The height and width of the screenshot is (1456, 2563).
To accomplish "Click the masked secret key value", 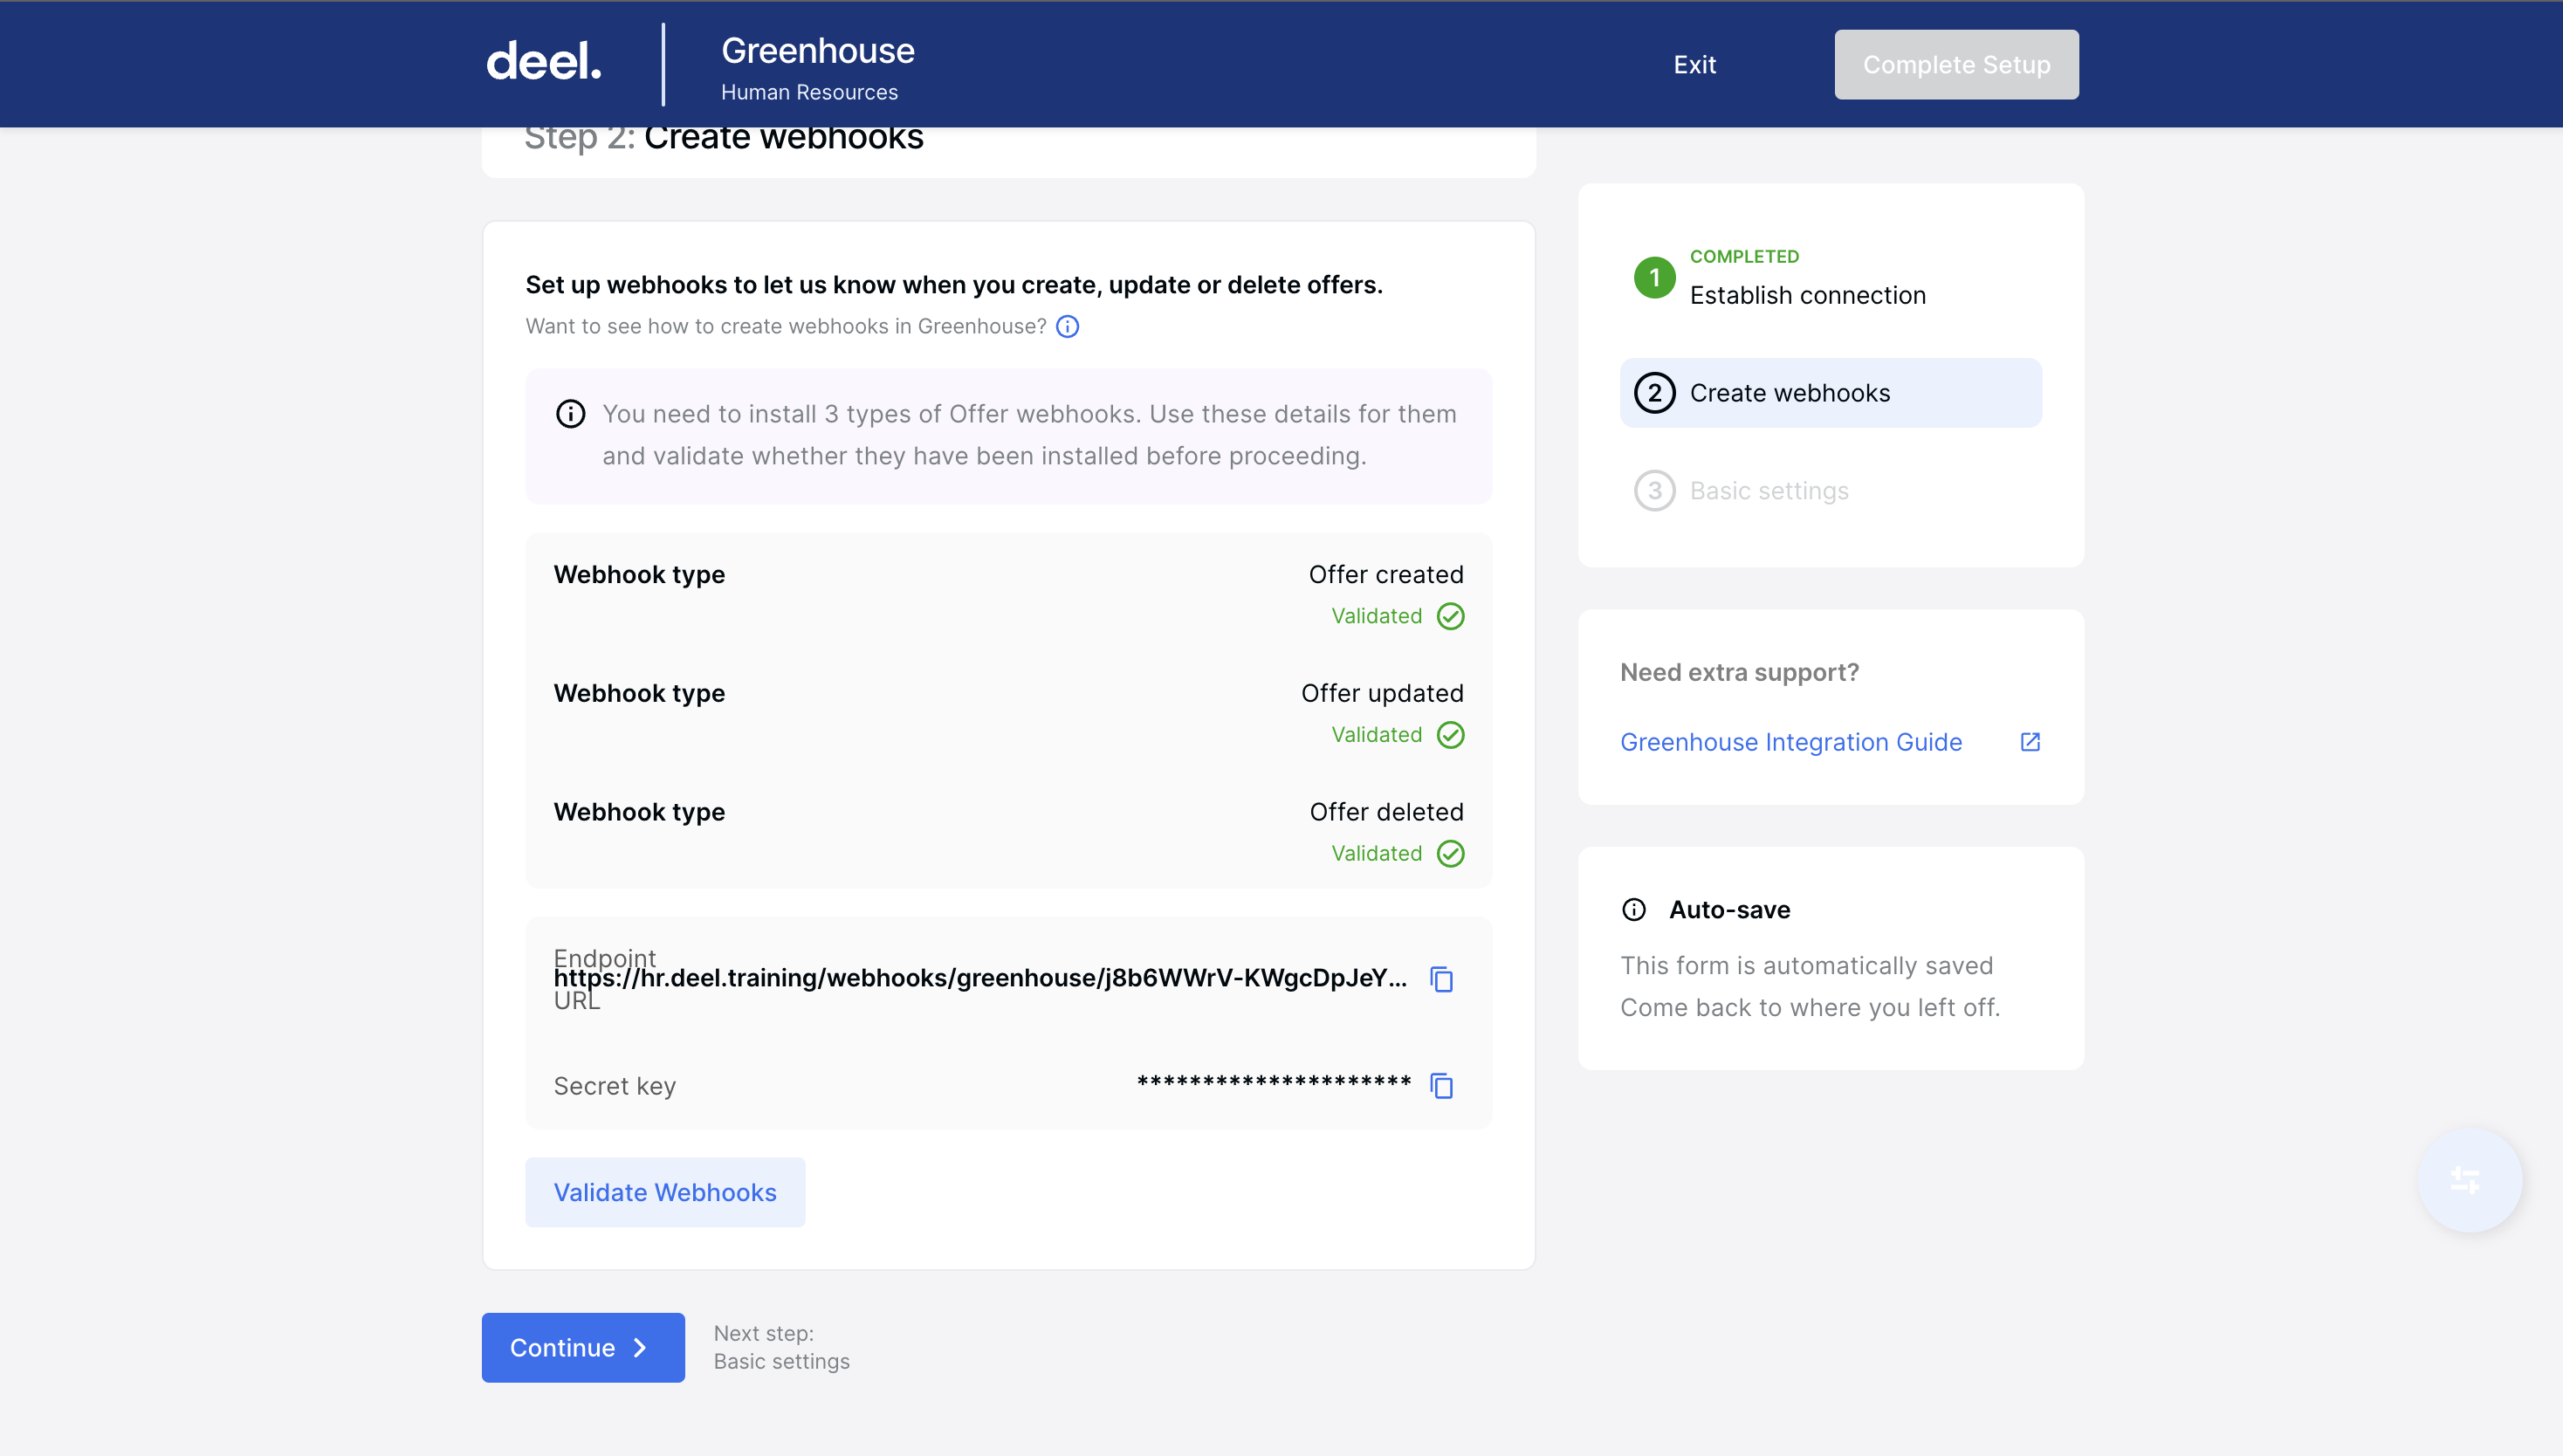I will click(x=1274, y=1083).
